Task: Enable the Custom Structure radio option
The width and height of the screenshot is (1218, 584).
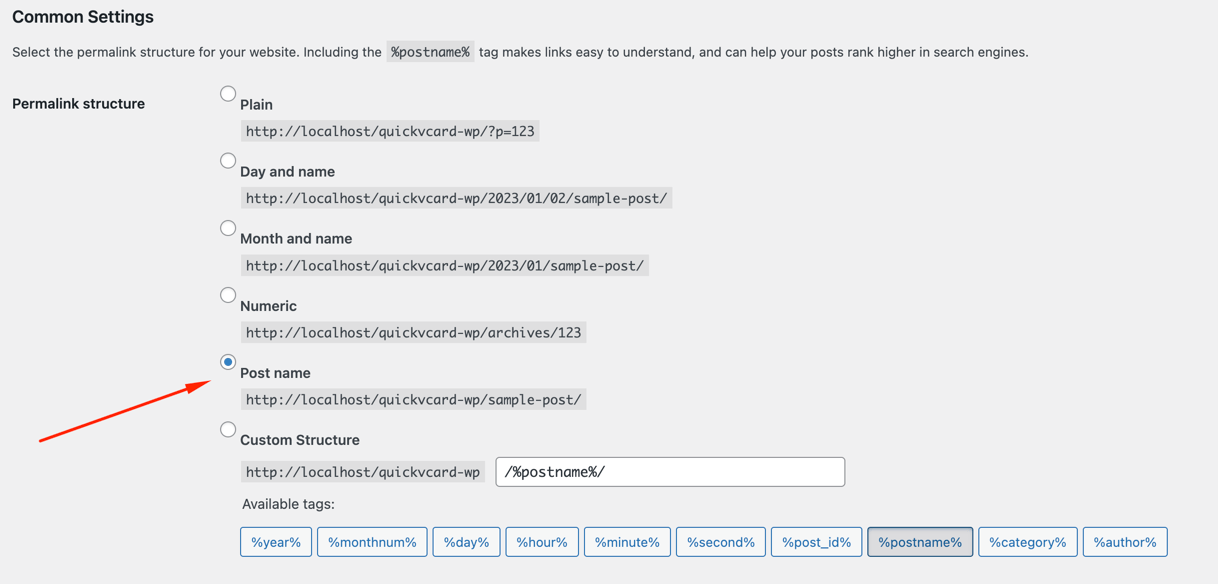Action: pos(228,430)
